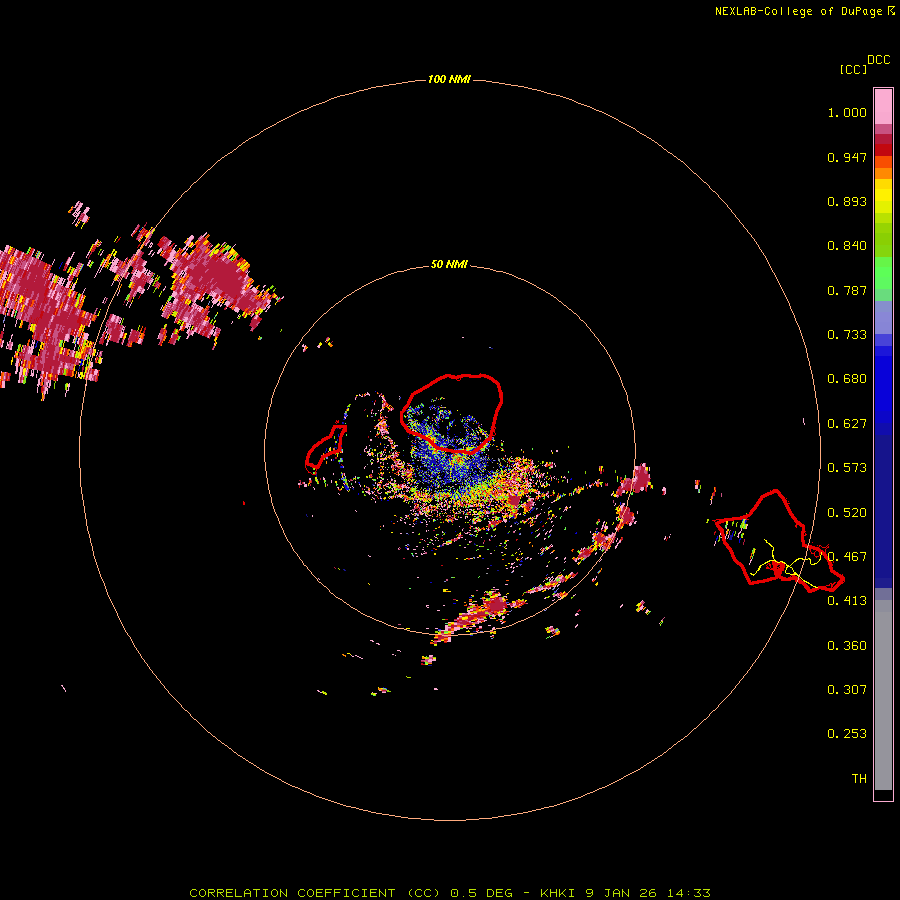The height and width of the screenshot is (900, 900).
Task: Click the 0.947 color scale value
Action: tap(847, 157)
